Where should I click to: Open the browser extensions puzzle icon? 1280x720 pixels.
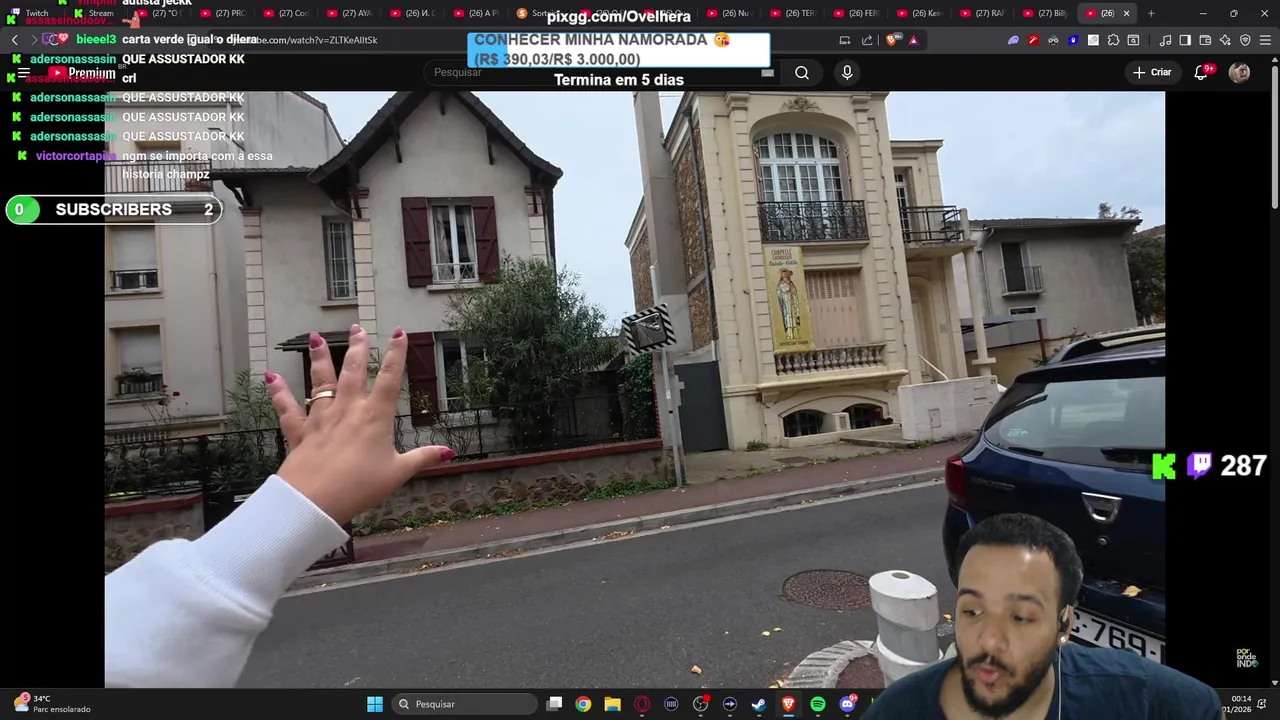tap(1113, 40)
